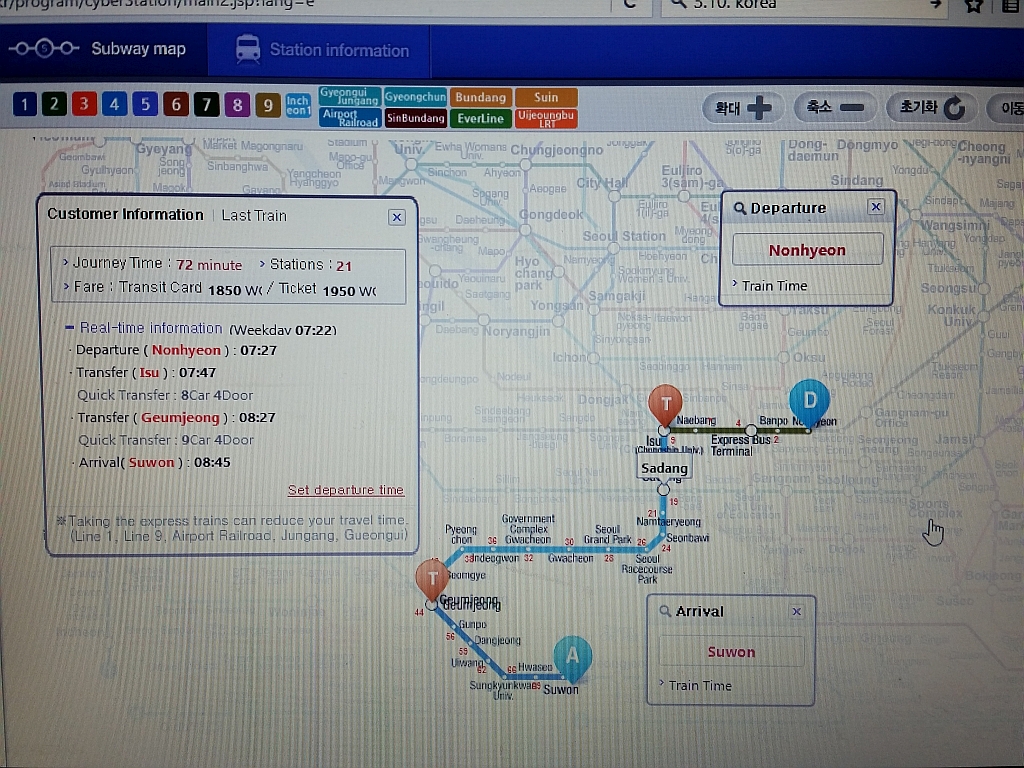Collapse the Real-time information section

(70, 328)
